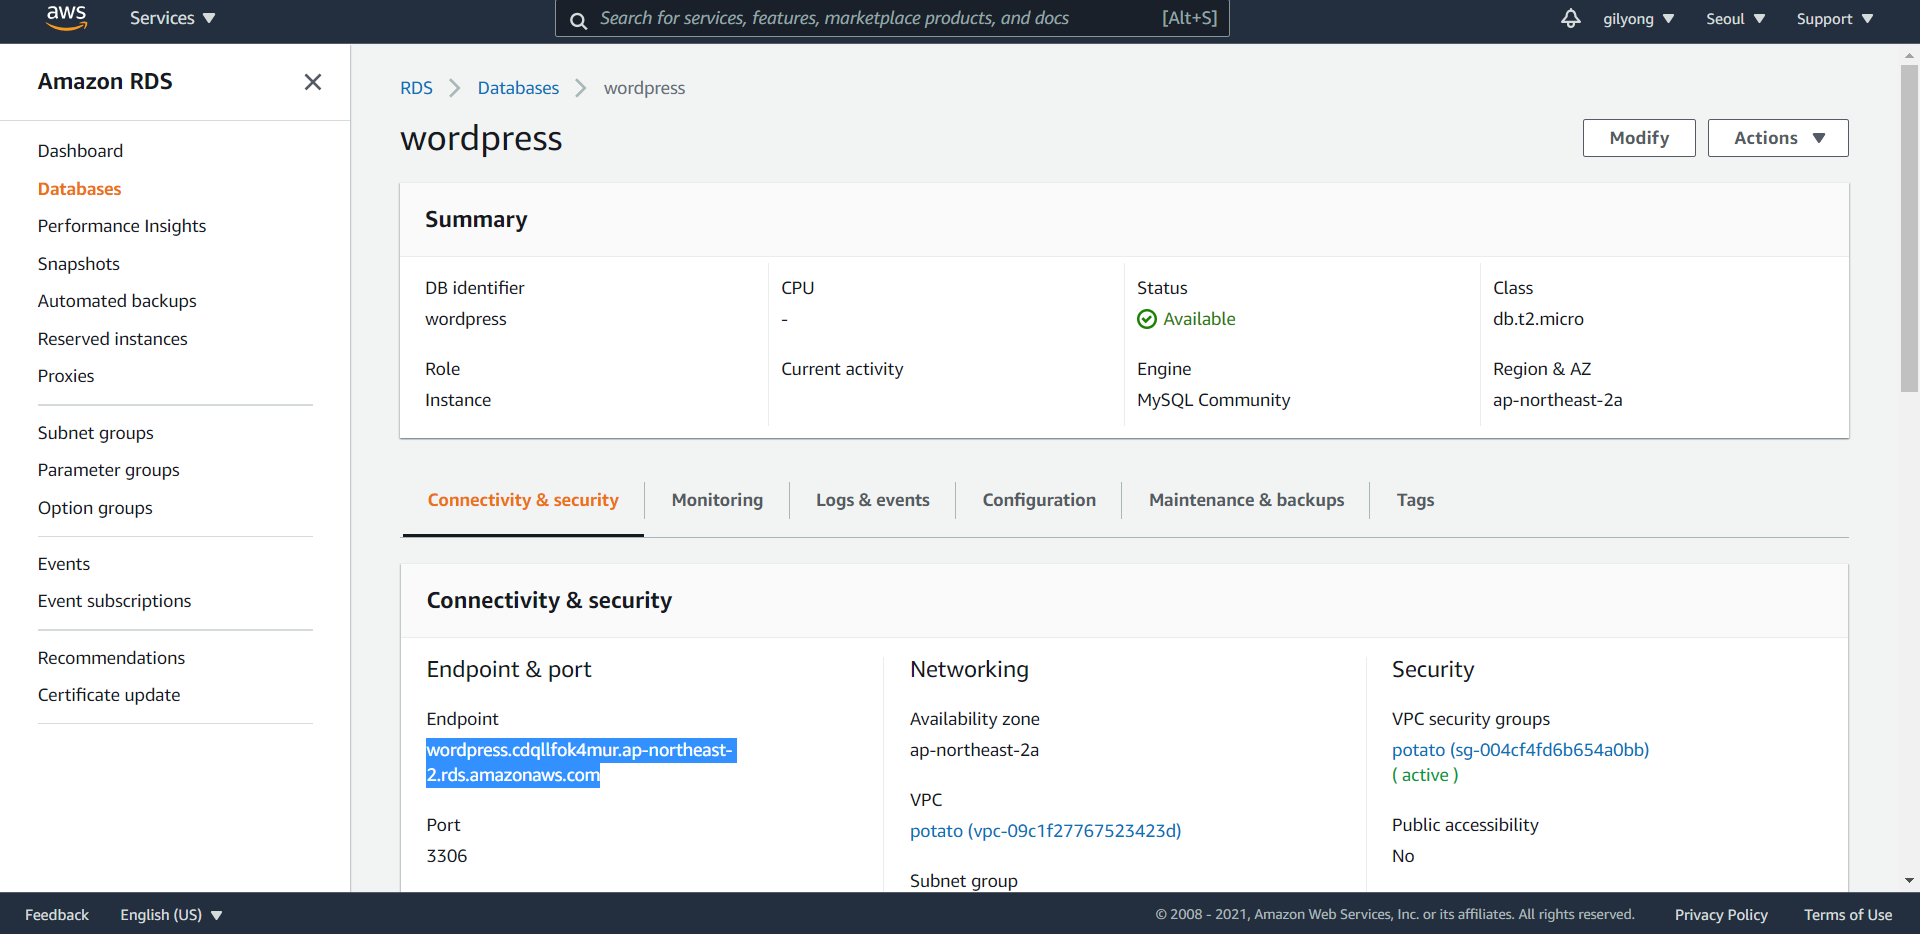This screenshot has height=934, width=1920.
Task: Click the scrollbar down arrow
Action: tap(1909, 881)
